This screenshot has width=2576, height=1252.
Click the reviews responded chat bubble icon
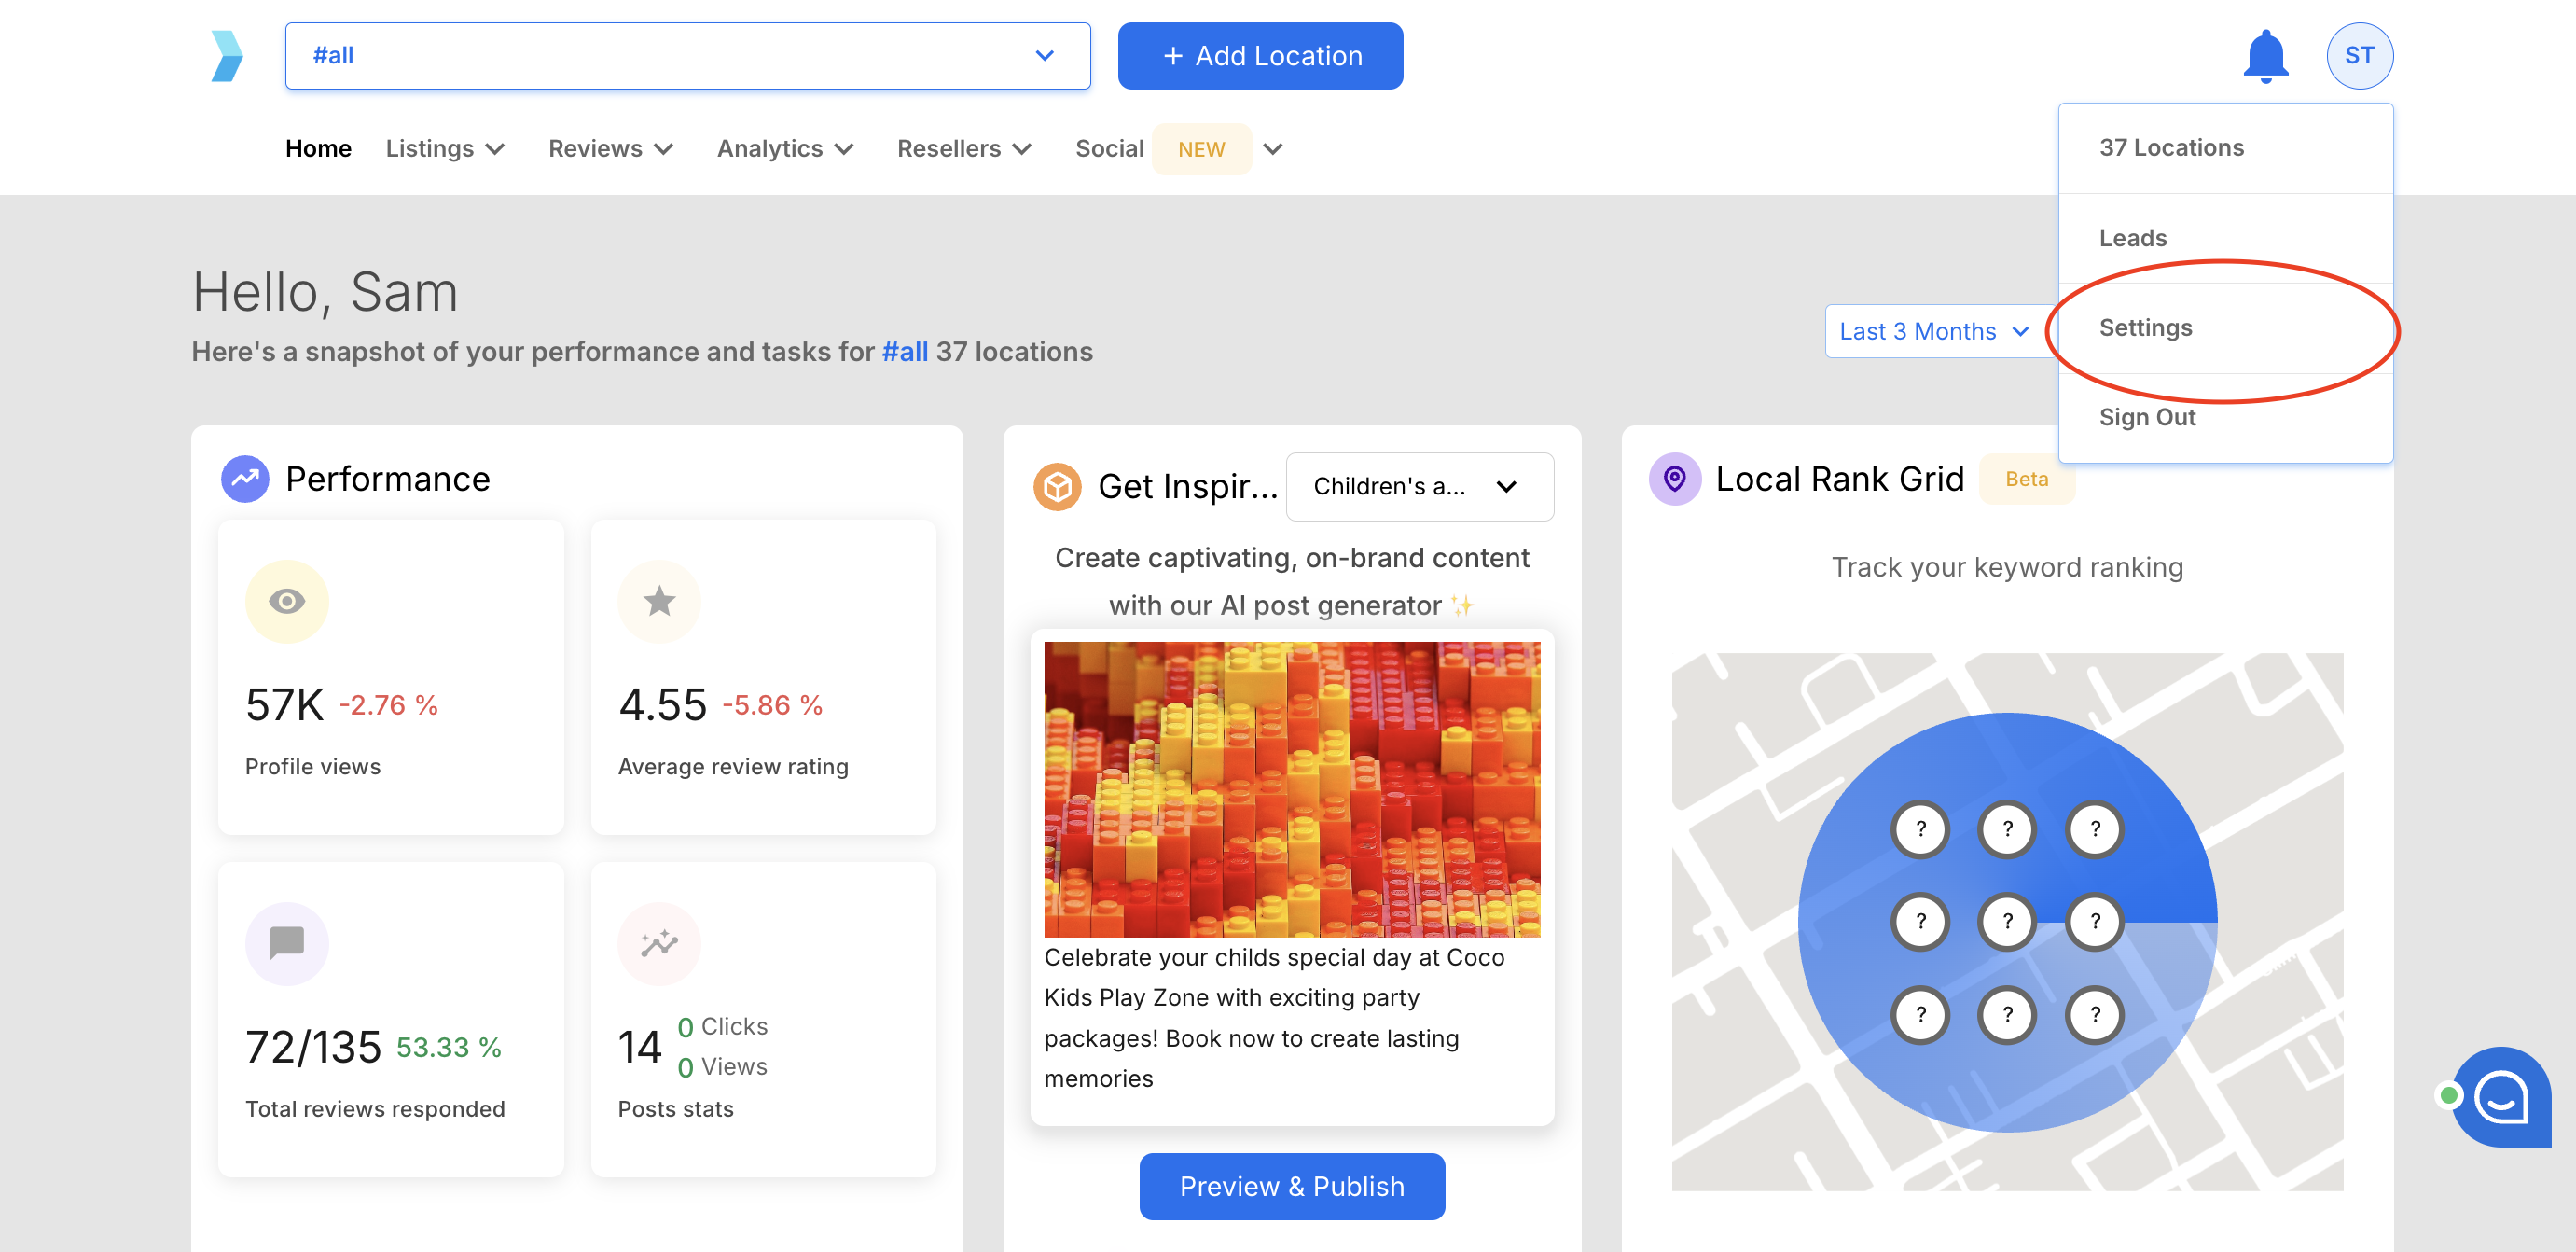[286, 943]
